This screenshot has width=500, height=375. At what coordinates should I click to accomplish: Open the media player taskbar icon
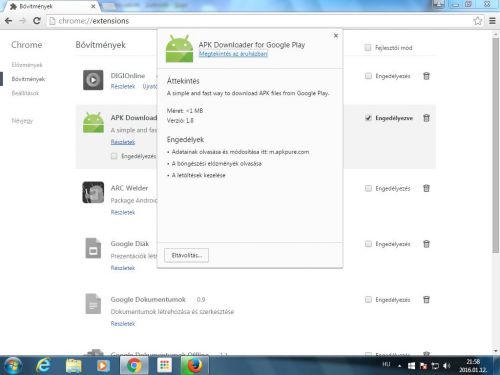(x=103, y=366)
